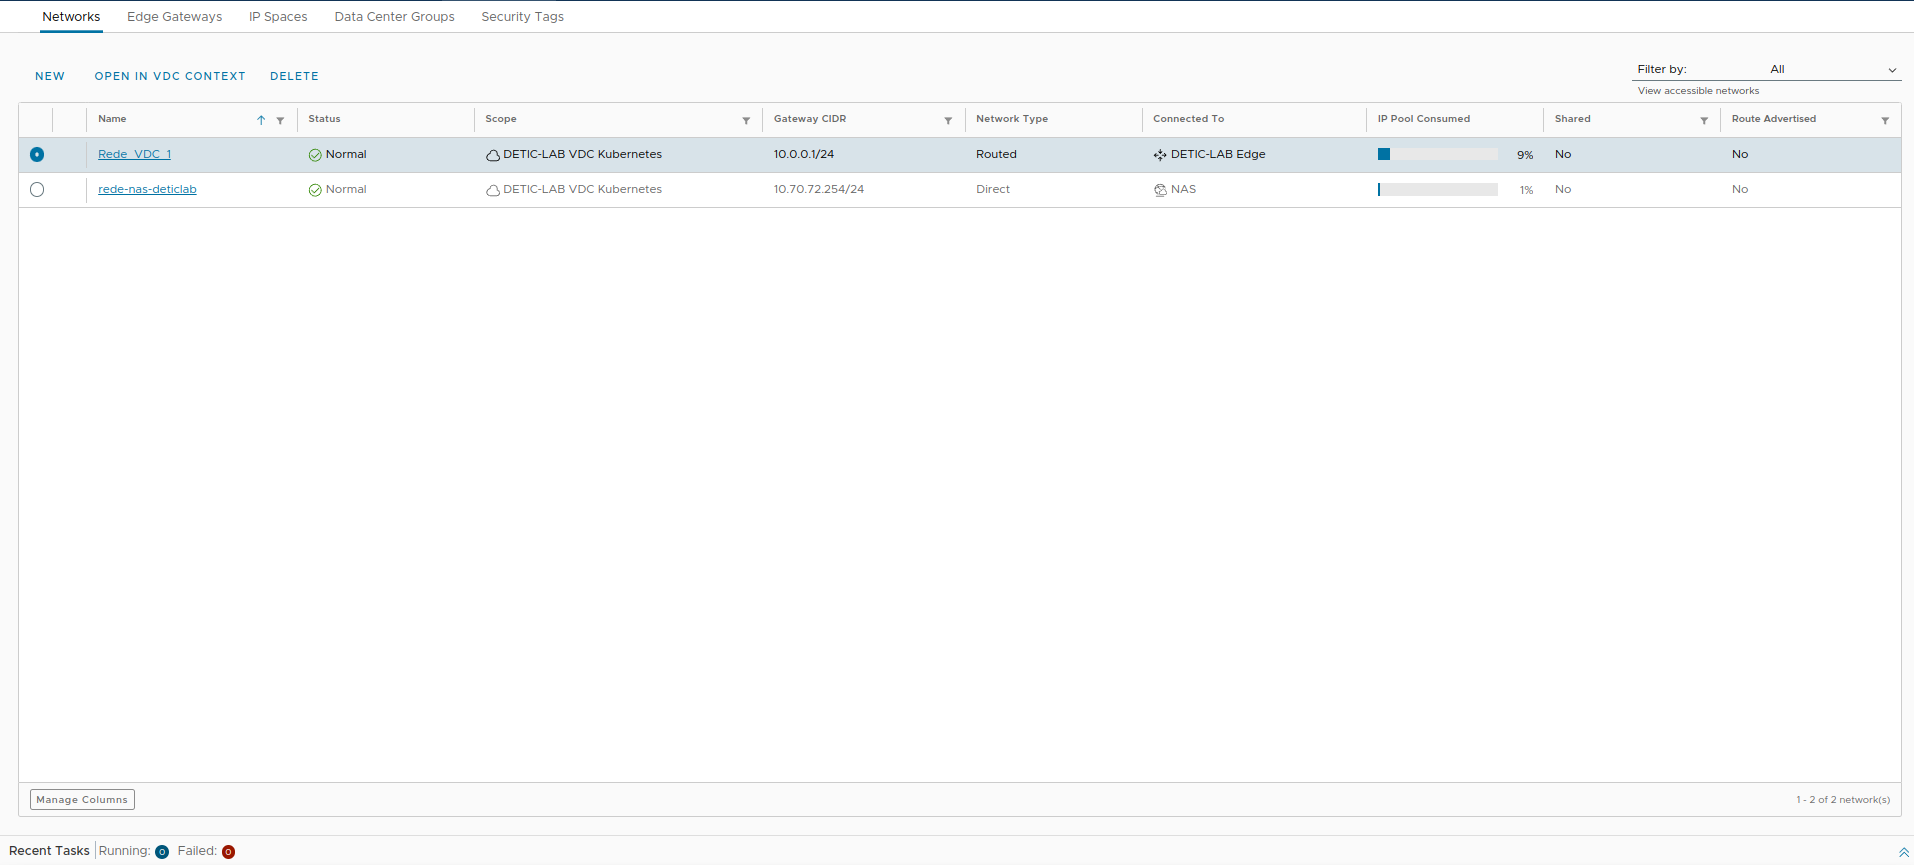
Task: Click the DETIC-LAB Edge gateway icon
Action: (x=1160, y=155)
